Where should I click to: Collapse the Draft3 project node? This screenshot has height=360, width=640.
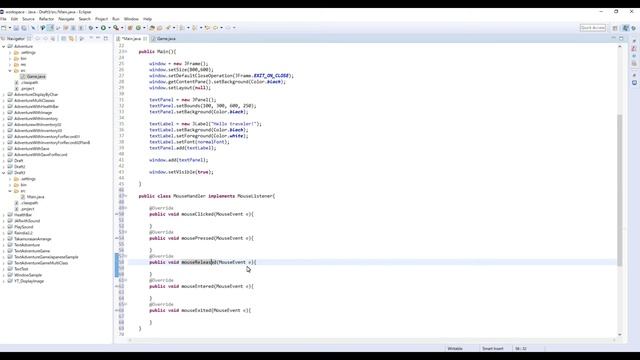[4, 173]
